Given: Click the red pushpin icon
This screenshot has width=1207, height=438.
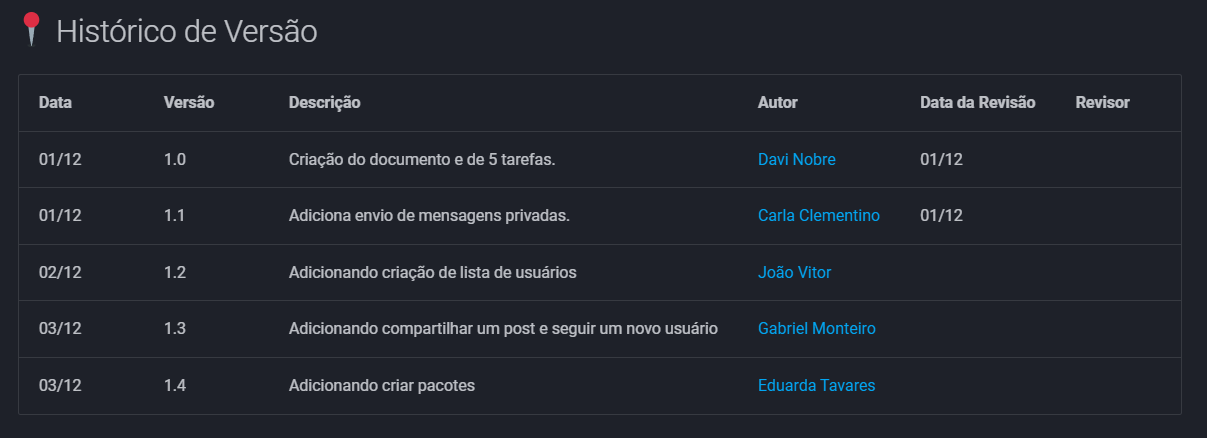Looking at the screenshot, I should point(32,29).
